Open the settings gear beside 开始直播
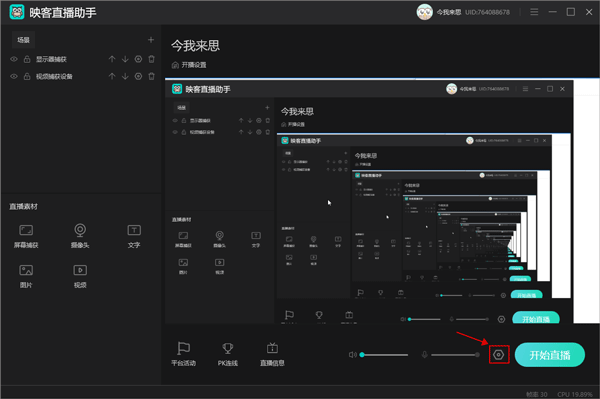The width and height of the screenshot is (600, 399). pyautogui.click(x=499, y=355)
